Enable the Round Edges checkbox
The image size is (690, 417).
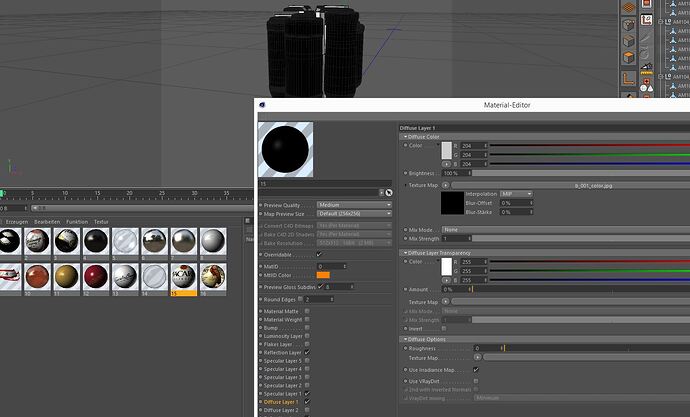[x=300, y=299]
